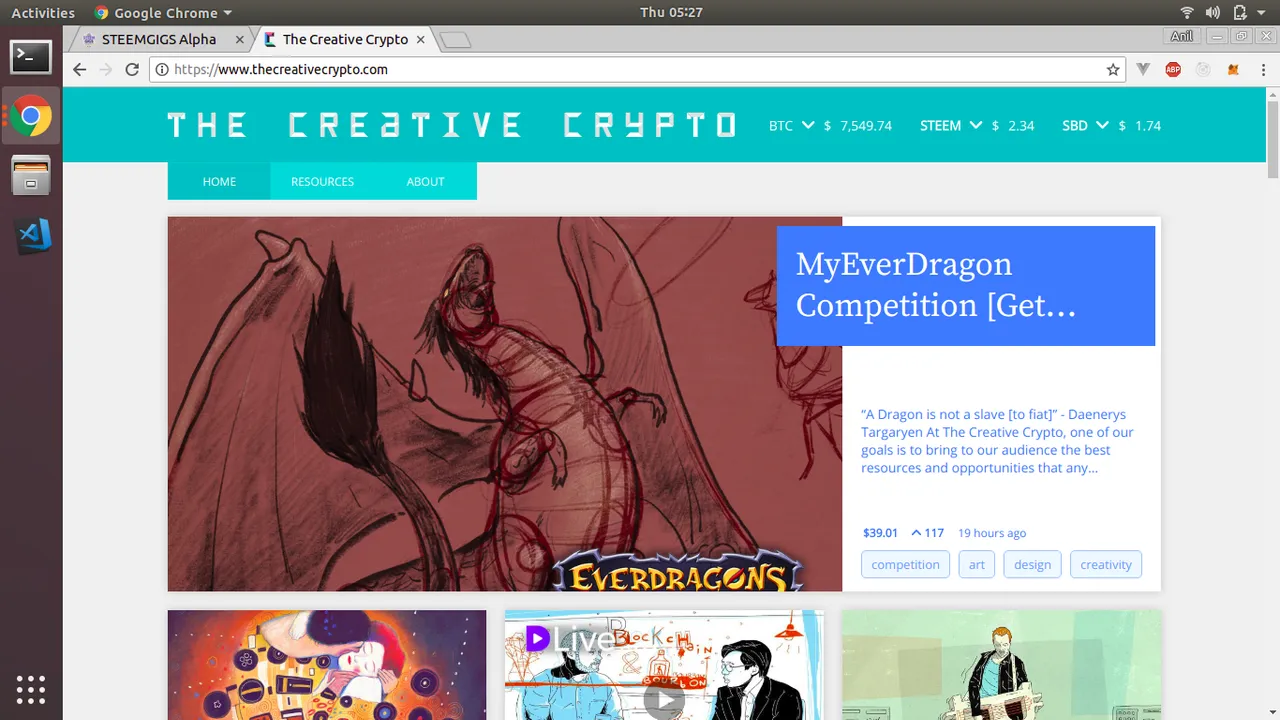This screenshot has width=1280, height=720.
Task: Open Visual Studio Code from the dock
Action: tap(33, 236)
